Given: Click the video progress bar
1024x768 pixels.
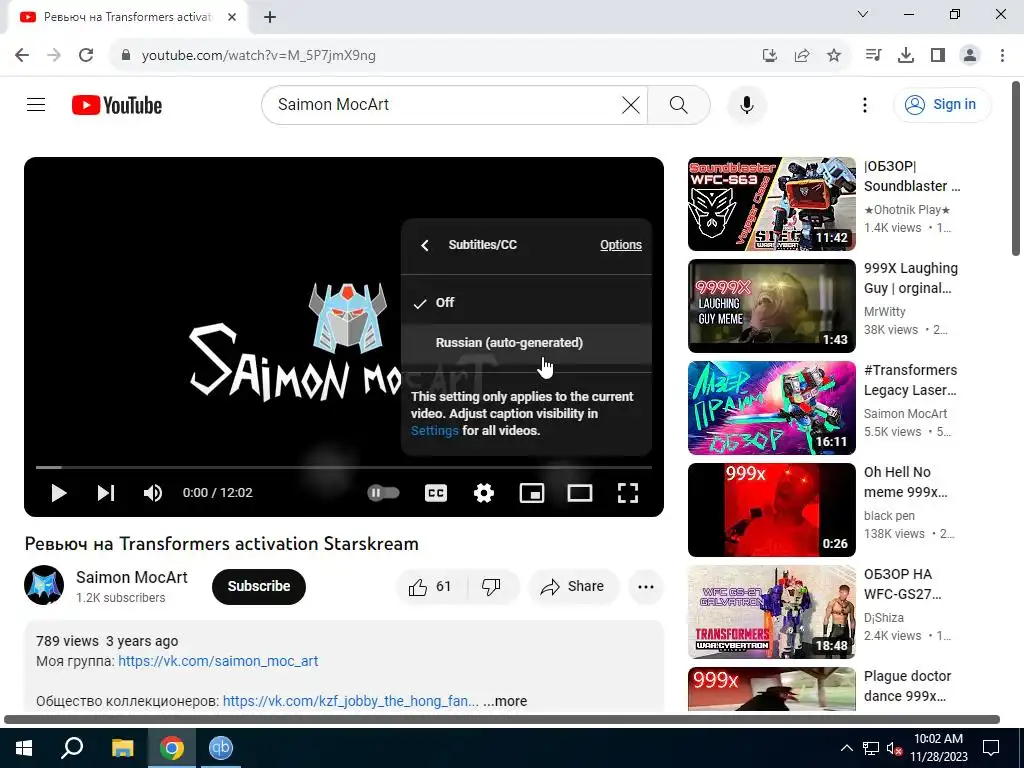Looking at the screenshot, I should click(344, 468).
